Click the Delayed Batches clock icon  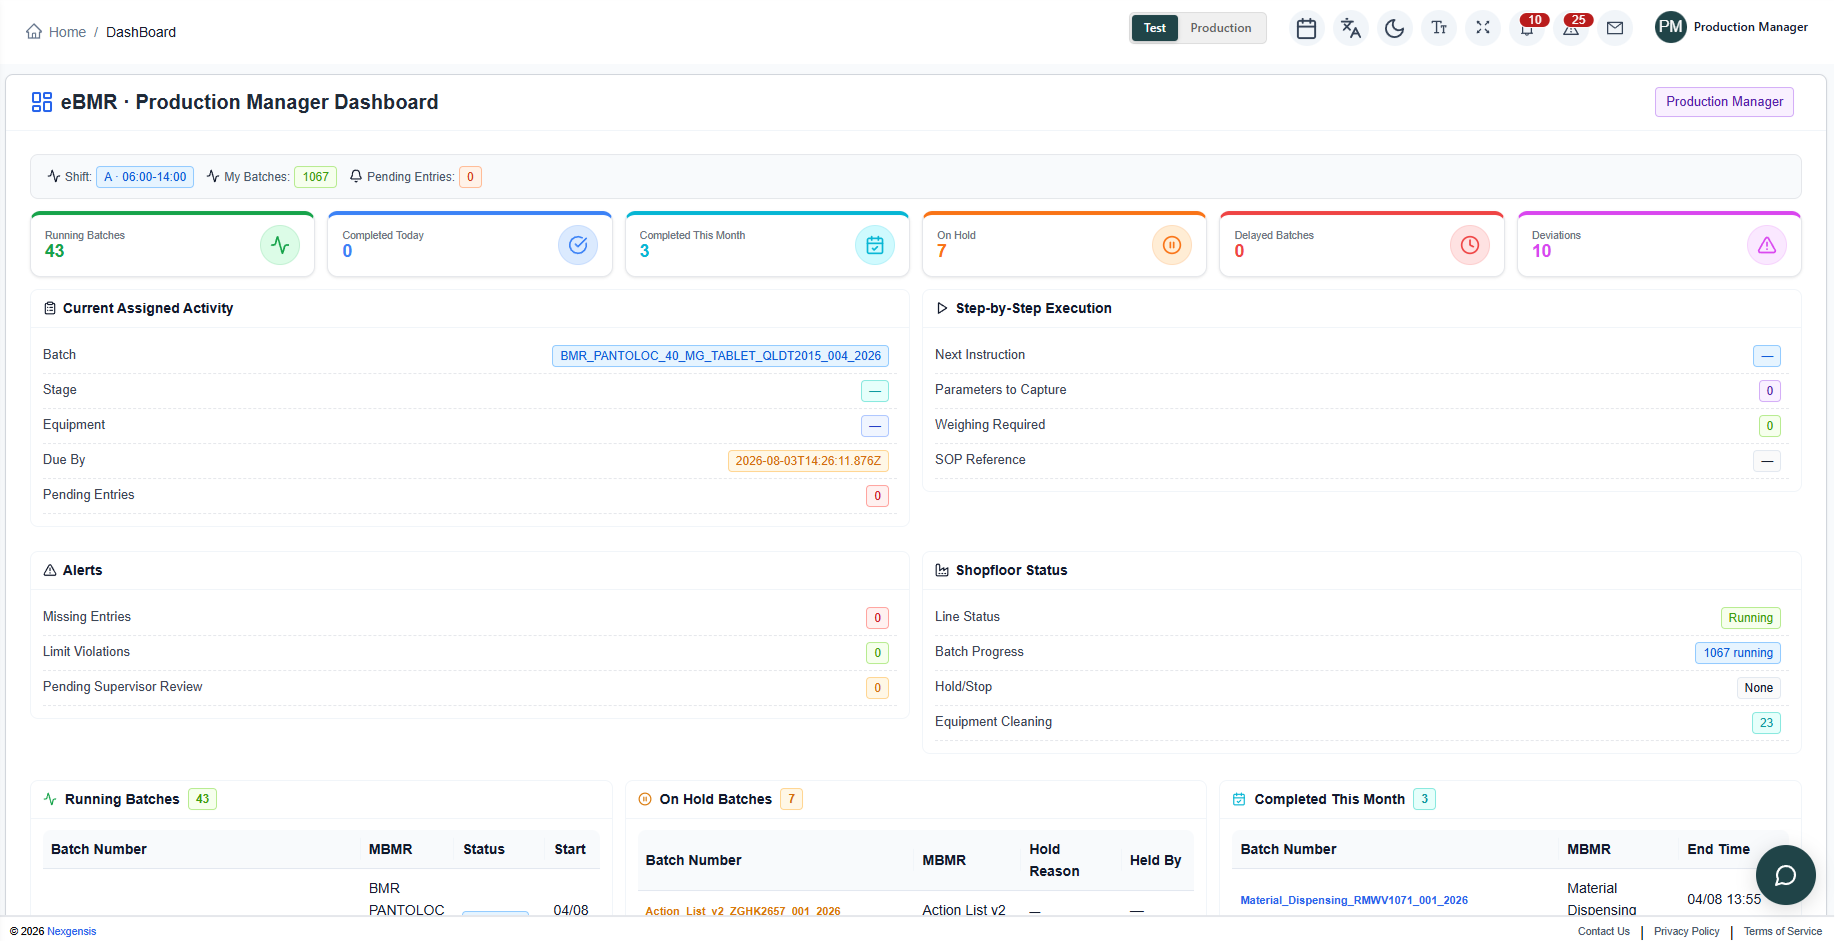[1470, 245]
